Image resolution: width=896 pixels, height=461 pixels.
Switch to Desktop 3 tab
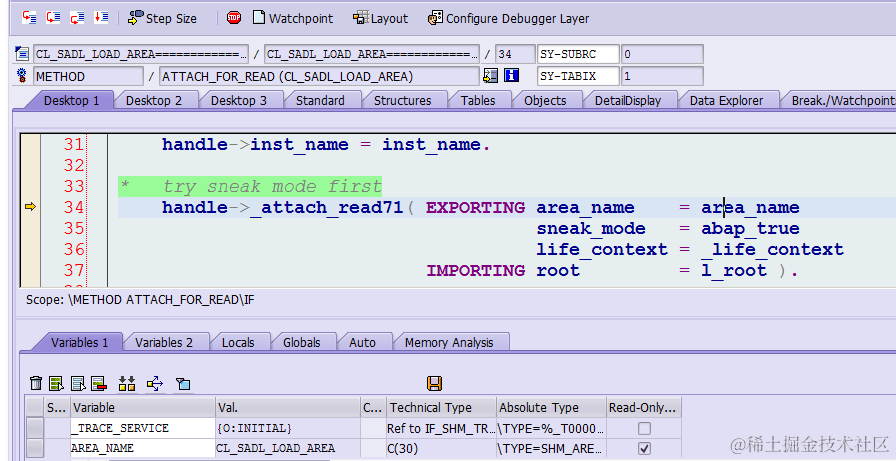point(239,101)
